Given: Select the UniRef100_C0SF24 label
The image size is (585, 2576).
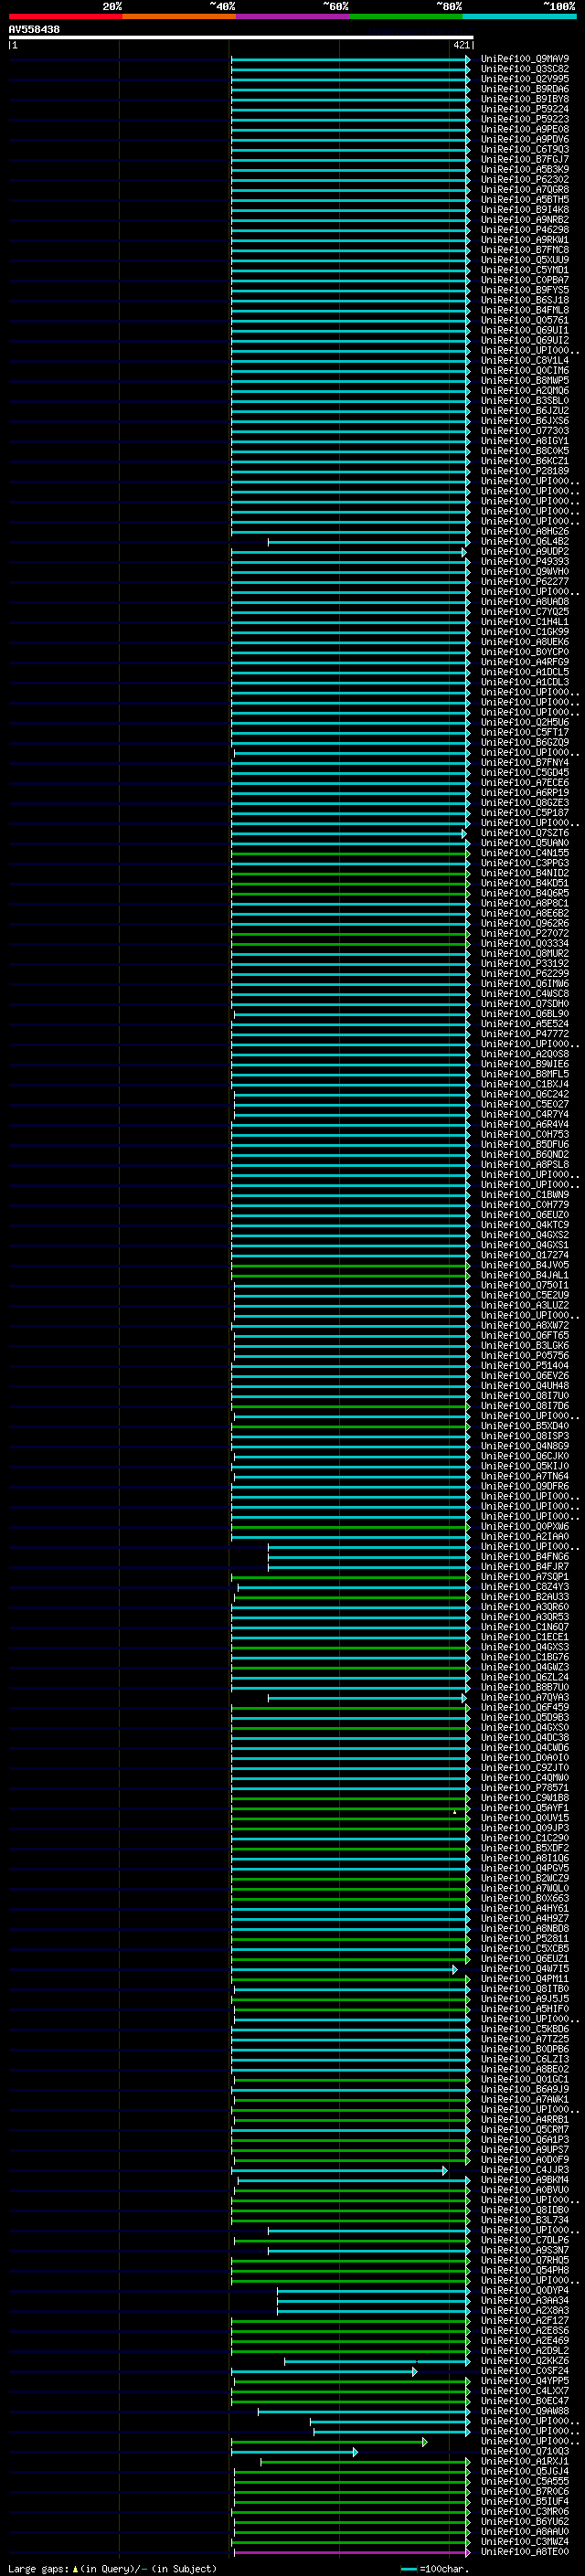Looking at the screenshot, I should pos(525,2370).
